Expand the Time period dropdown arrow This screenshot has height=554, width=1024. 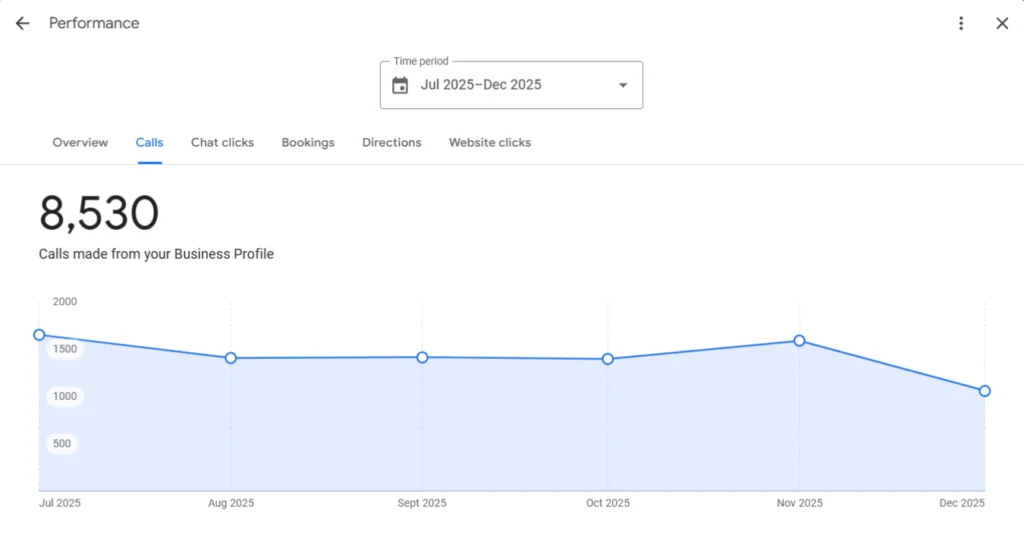[x=623, y=85]
